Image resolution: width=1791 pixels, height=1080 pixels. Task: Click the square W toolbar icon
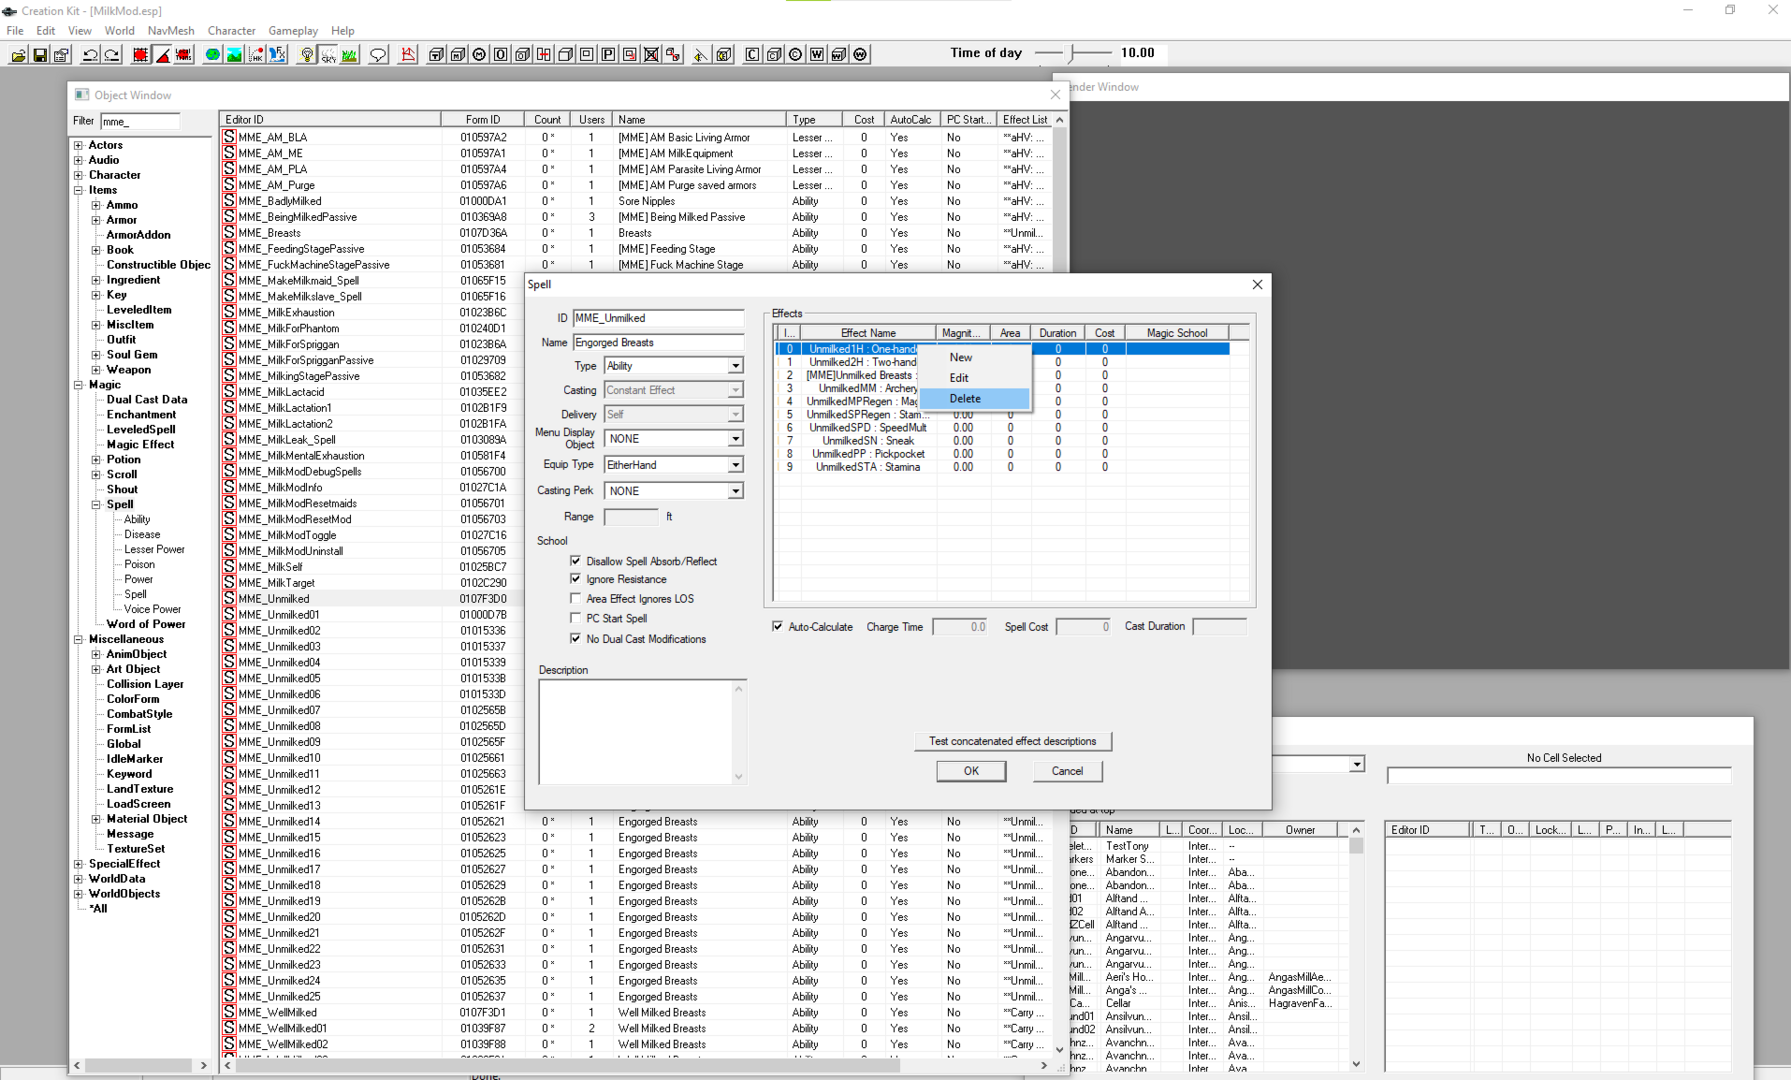817,55
